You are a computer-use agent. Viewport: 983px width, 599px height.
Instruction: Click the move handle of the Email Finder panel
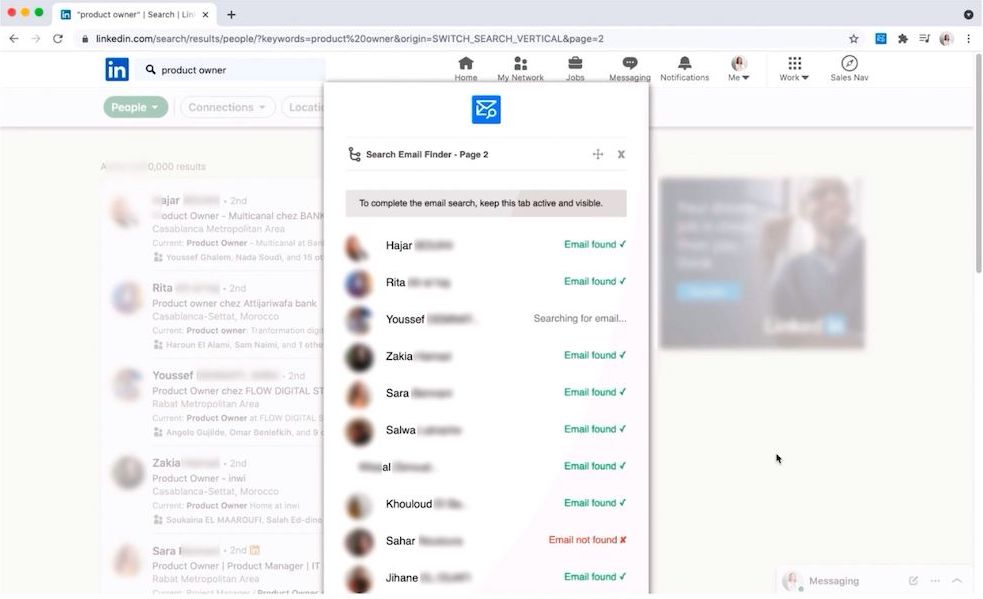coord(597,154)
